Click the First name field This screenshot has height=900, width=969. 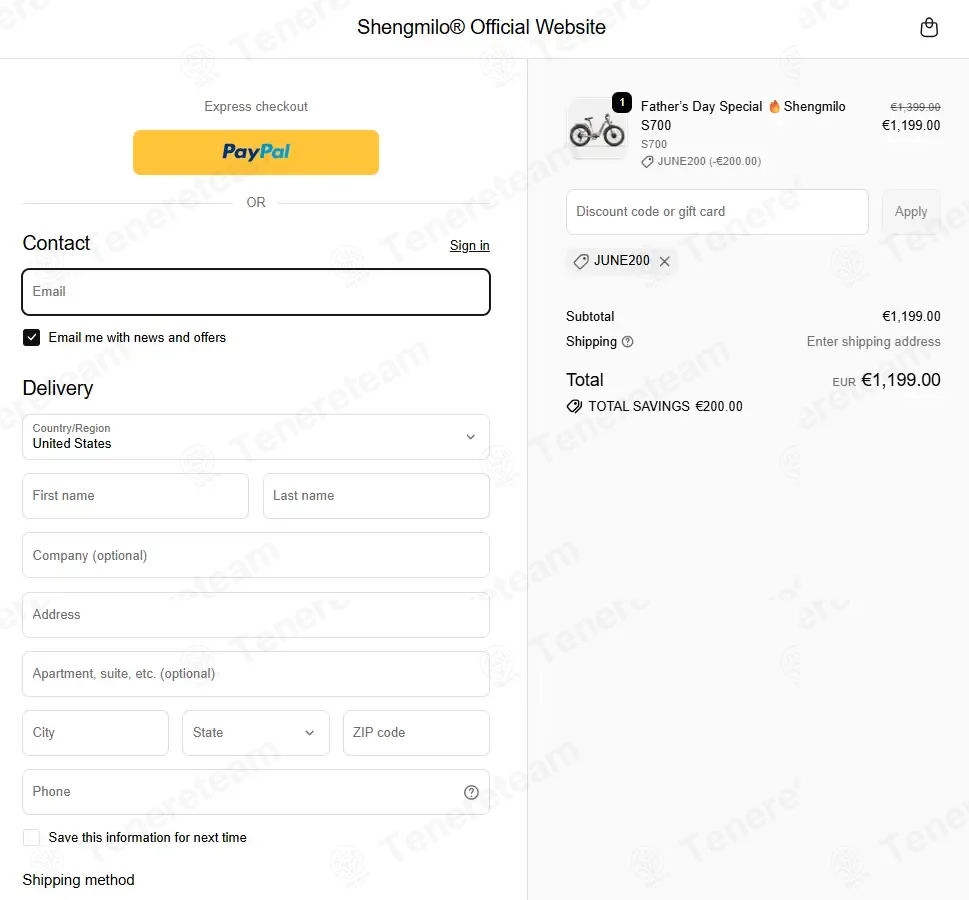click(x=135, y=496)
